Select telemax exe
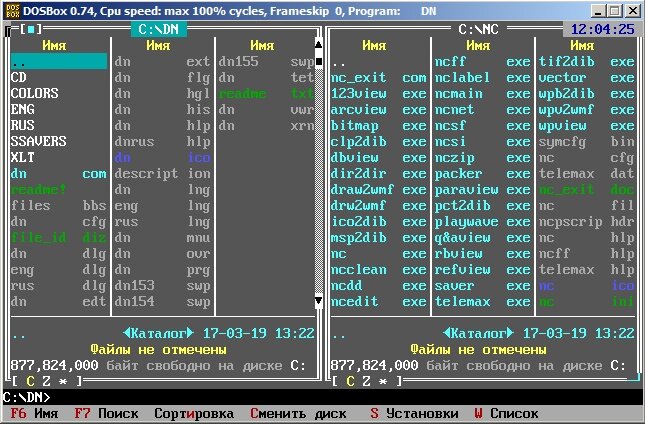The height and width of the screenshot is (424, 645). point(483,302)
